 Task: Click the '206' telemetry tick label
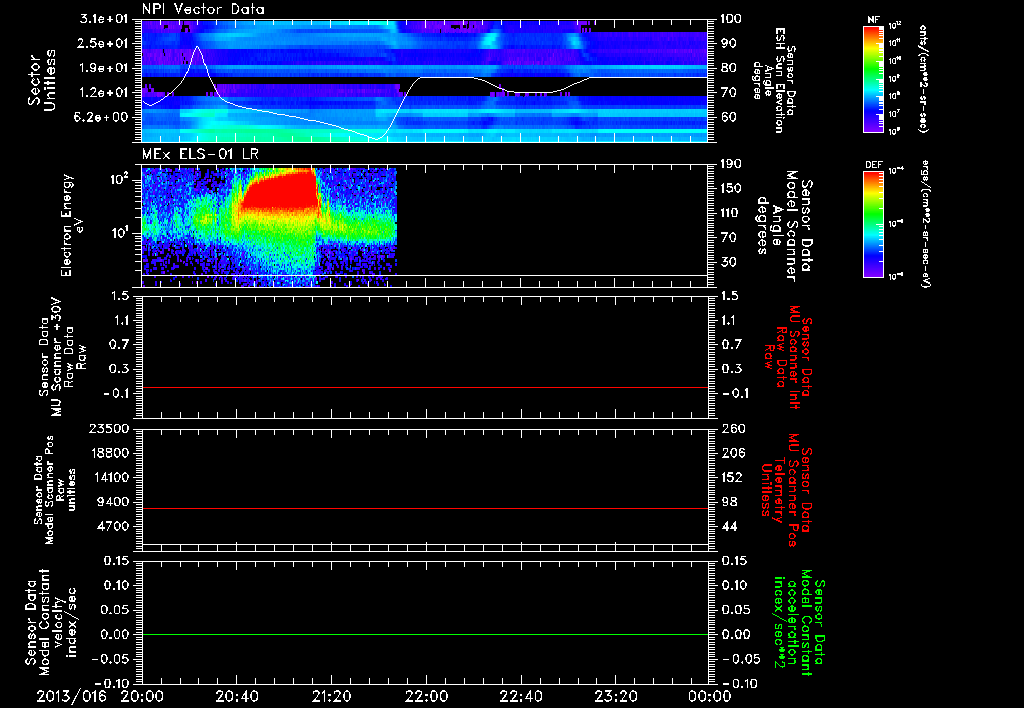(x=733, y=453)
